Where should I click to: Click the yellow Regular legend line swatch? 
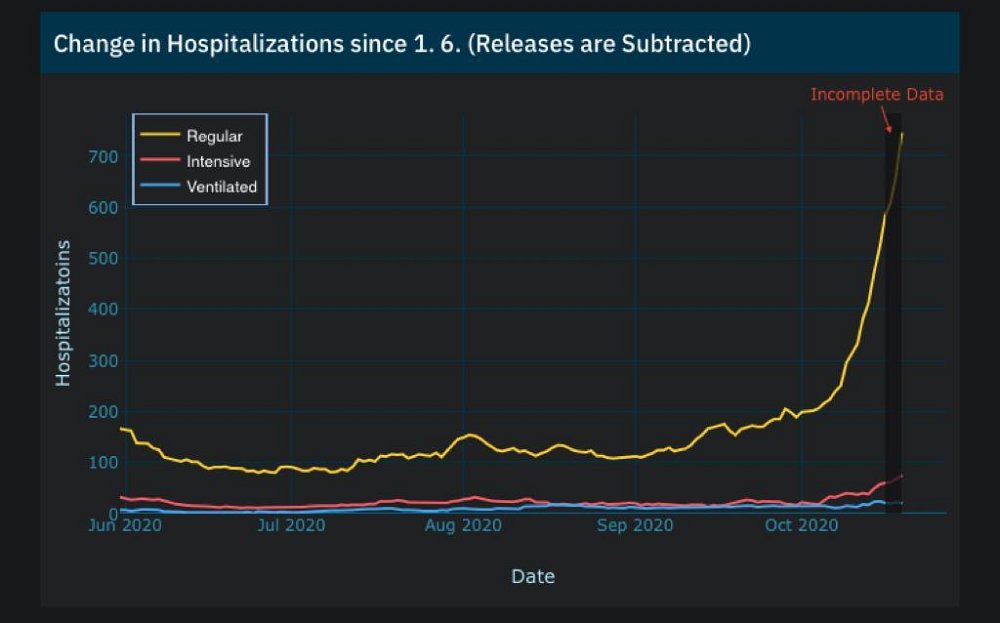point(160,136)
